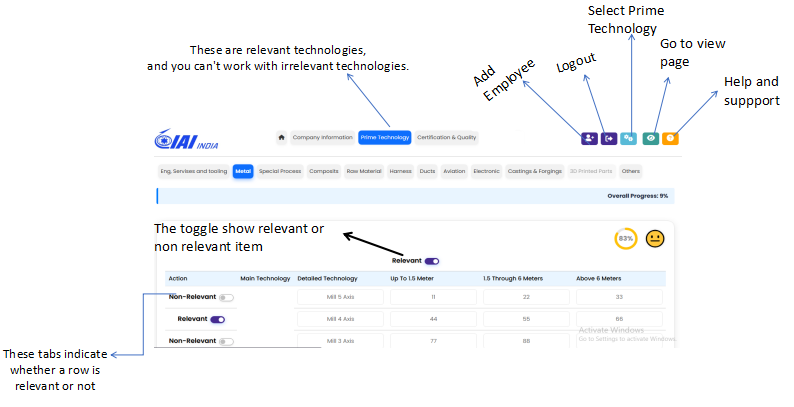
Task: Select the Prime Technology tab
Action: (x=385, y=137)
